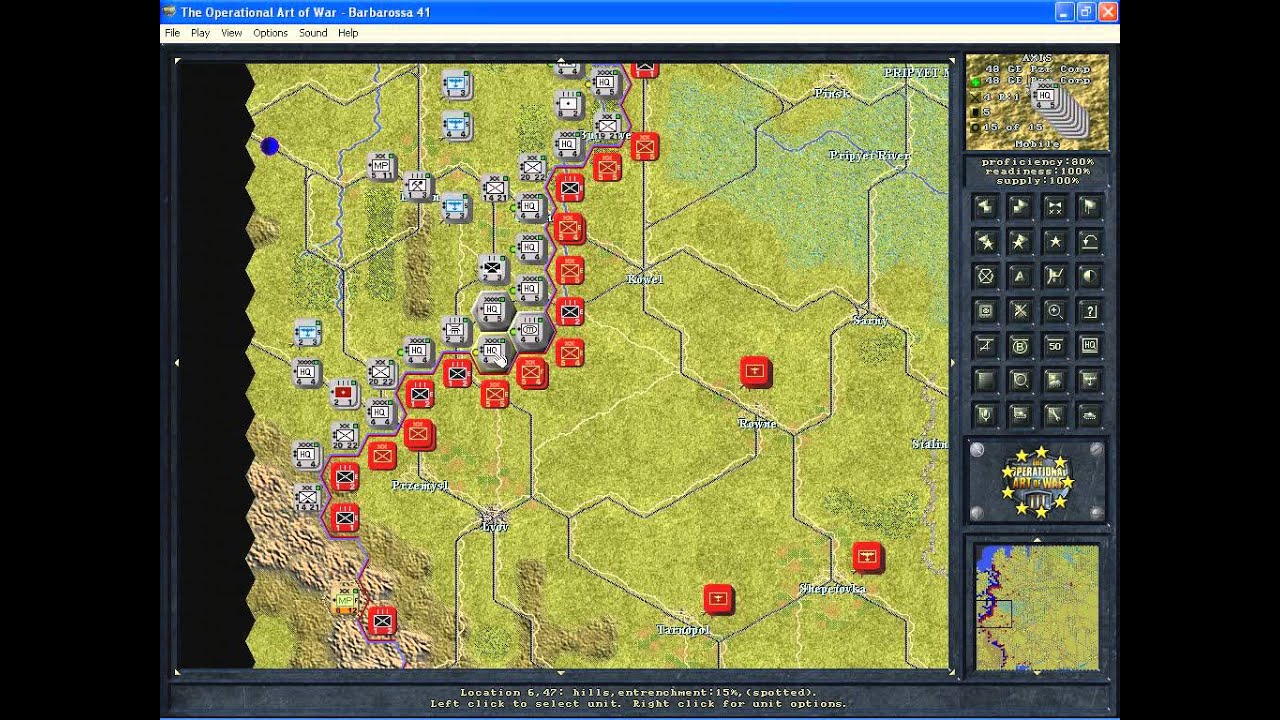1280x720 pixels.
Task: Click the 'readiness:100%' readout
Action: (x=1037, y=171)
